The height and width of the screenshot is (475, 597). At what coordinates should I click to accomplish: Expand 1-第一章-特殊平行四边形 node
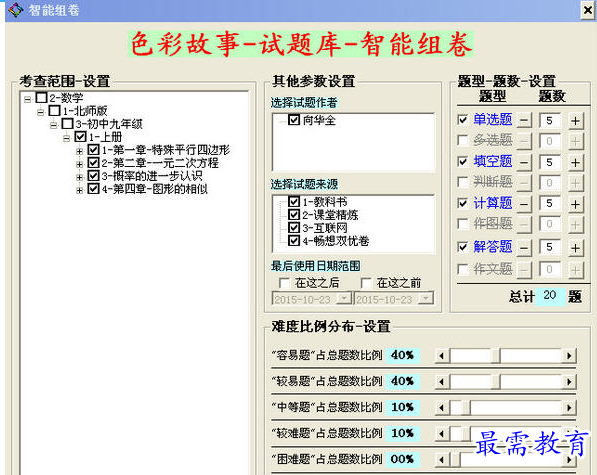[79, 151]
